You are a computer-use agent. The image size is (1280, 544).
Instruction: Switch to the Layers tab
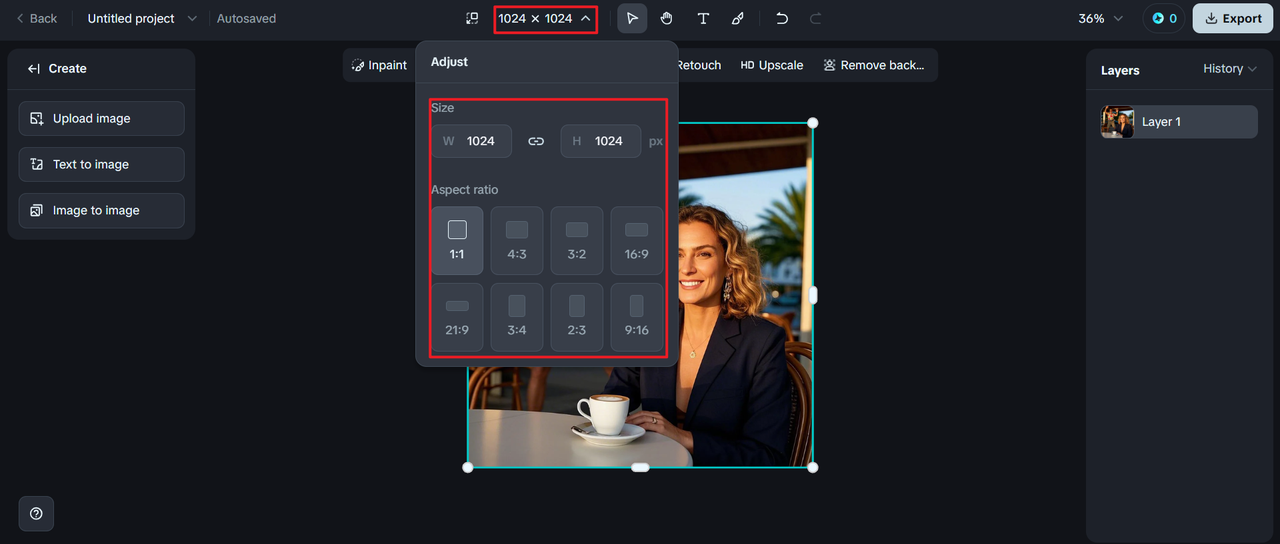click(1120, 70)
